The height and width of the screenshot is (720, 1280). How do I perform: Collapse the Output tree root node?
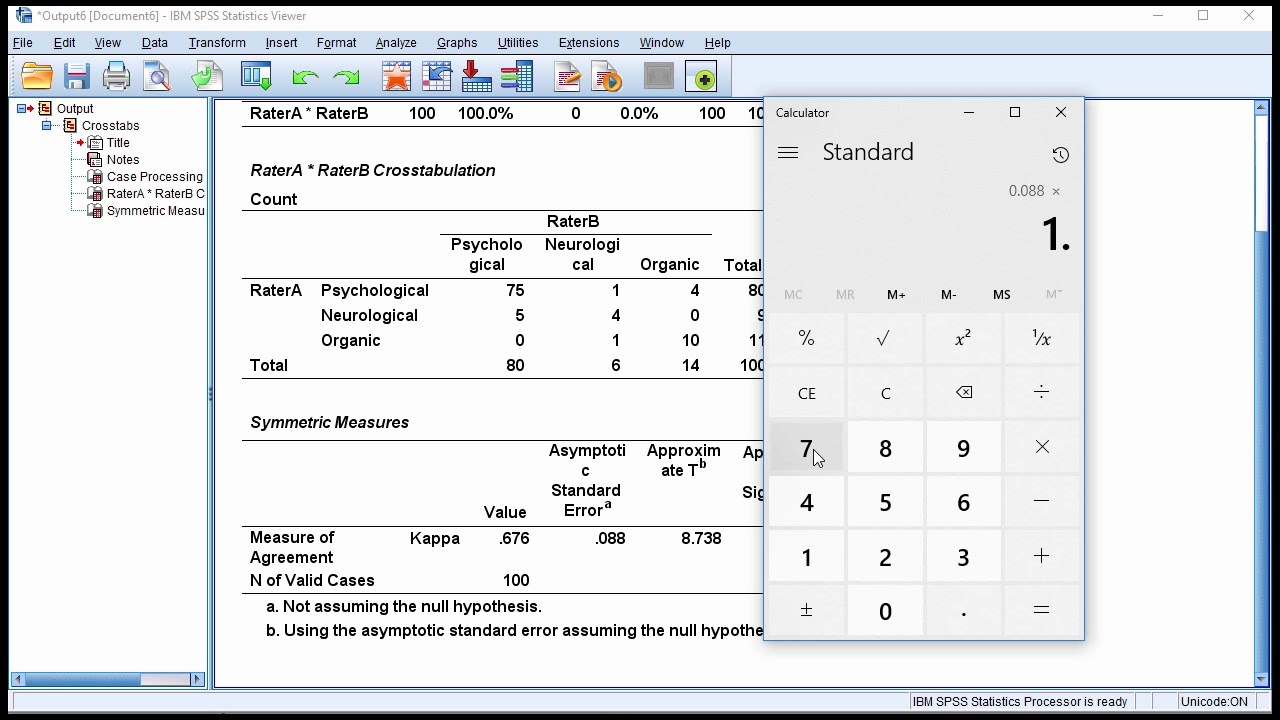click(21, 109)
